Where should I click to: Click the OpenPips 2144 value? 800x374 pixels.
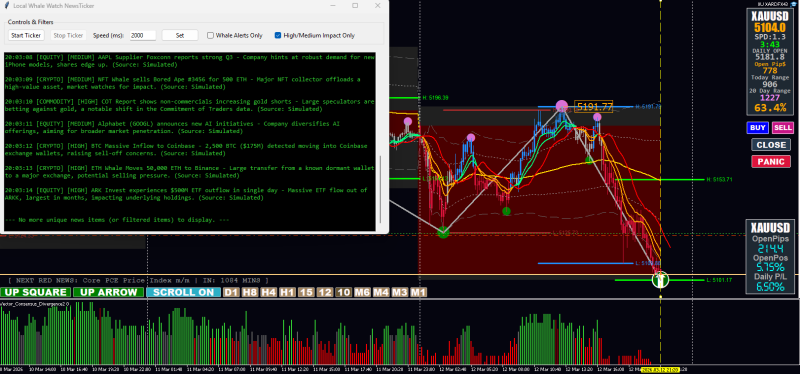coord(770,249)
